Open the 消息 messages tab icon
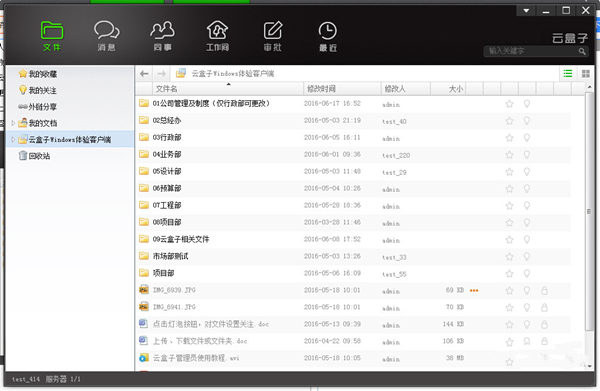600x391 pixels. tap(106, 31)
